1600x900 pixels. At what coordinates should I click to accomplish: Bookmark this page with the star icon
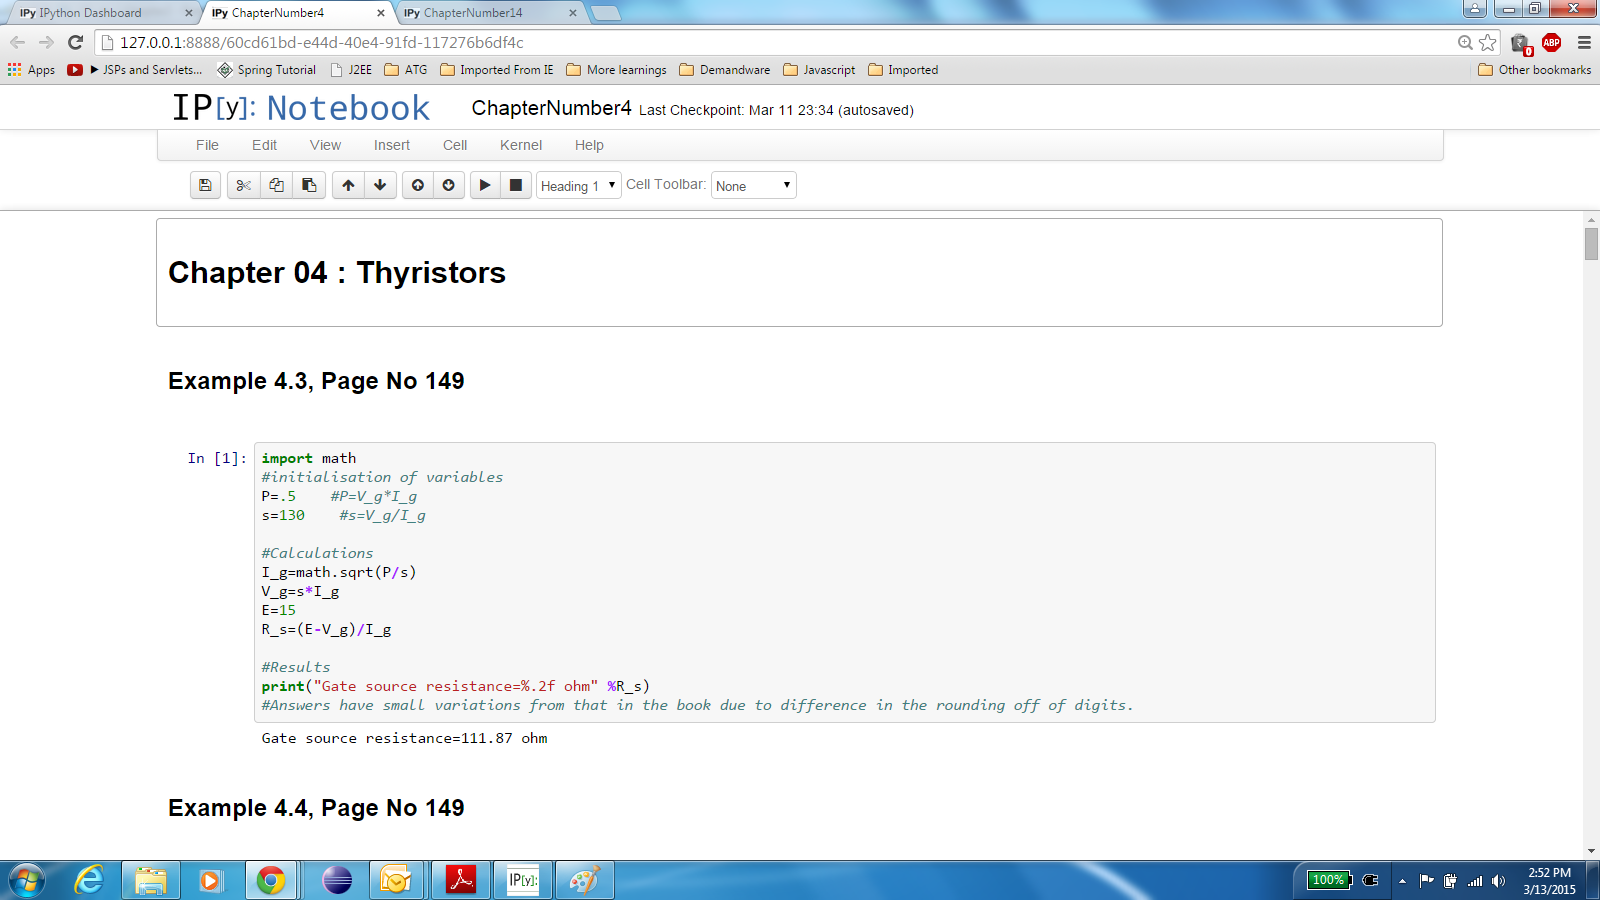point(1488,42)
